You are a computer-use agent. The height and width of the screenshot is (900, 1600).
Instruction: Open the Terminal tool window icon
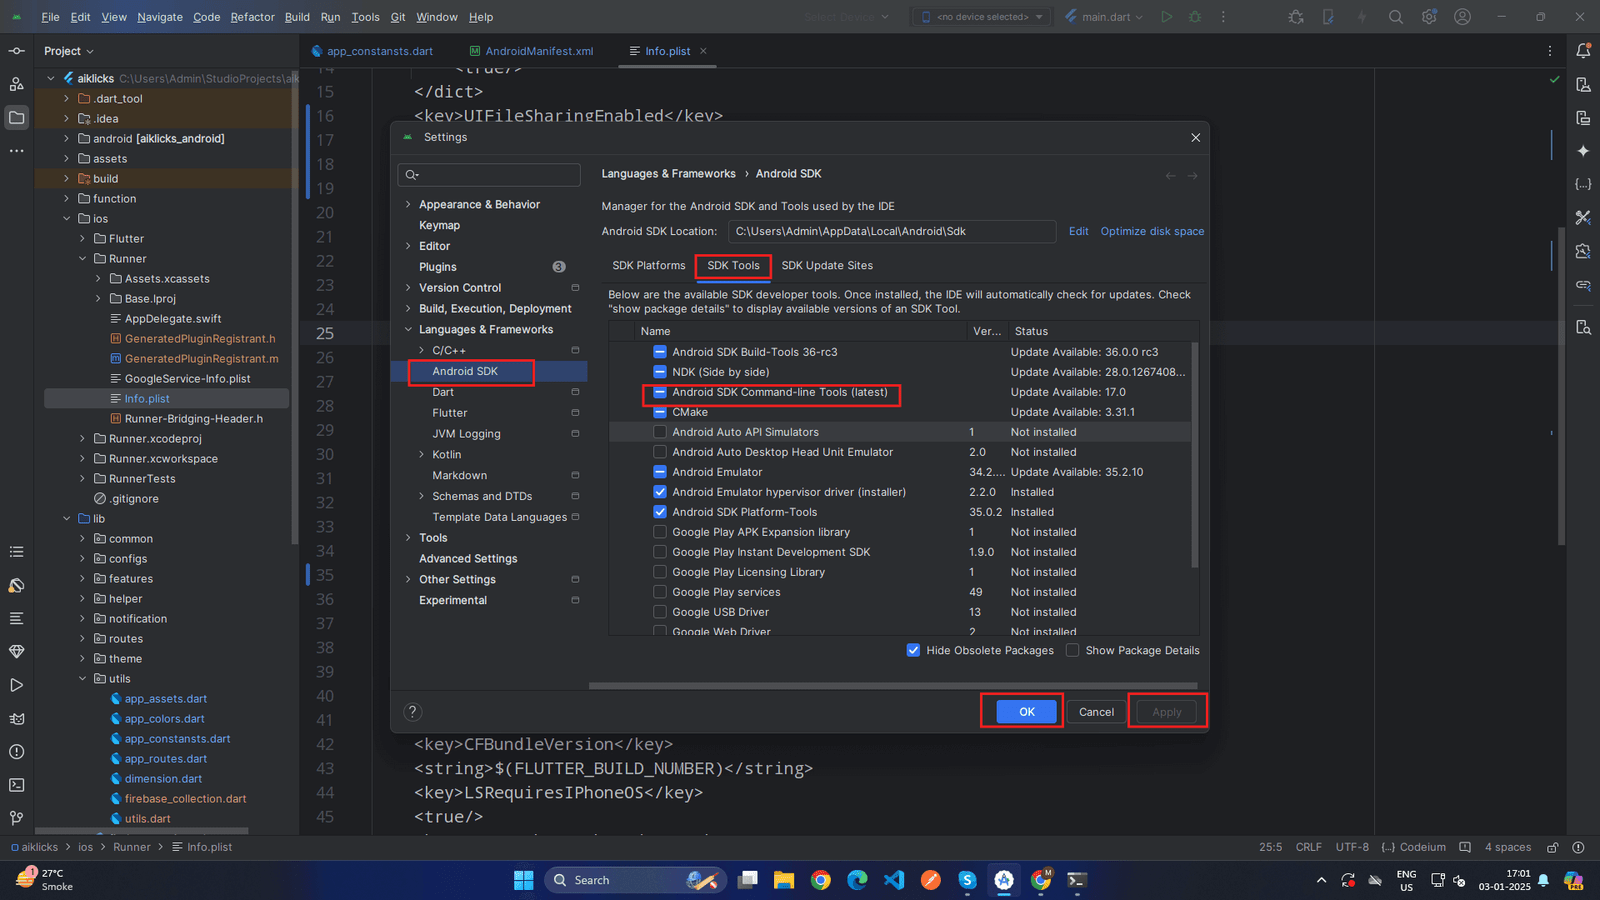pos(16,785)
